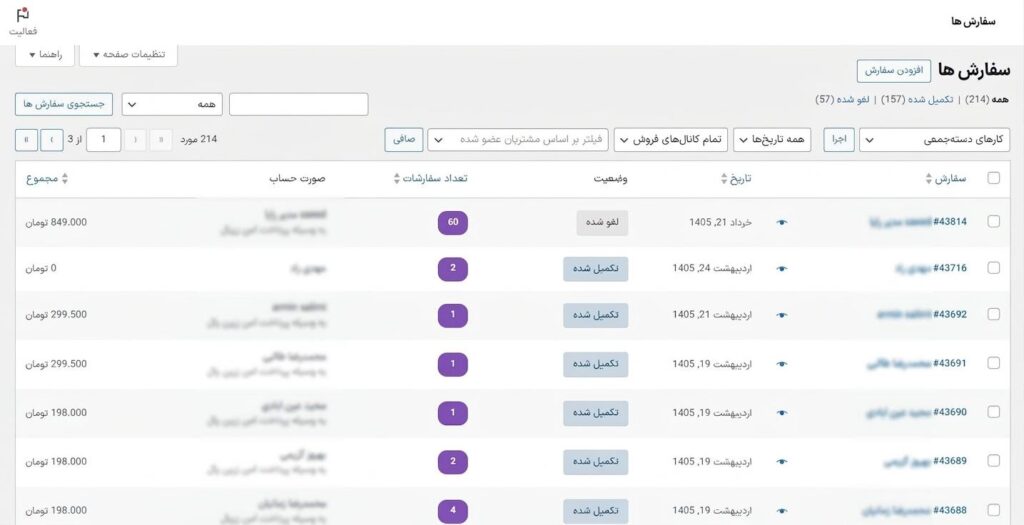Preview order #43814 with eye icon
Viewport: 1024px width, 525px height.
click(782, 223)
